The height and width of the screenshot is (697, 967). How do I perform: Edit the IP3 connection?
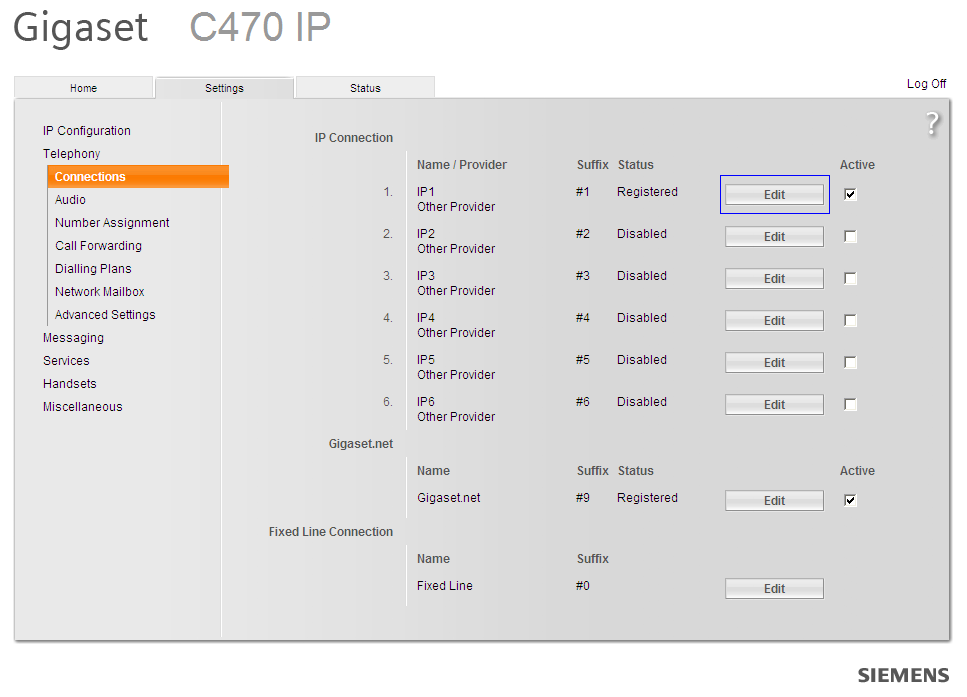pos(775,278)
